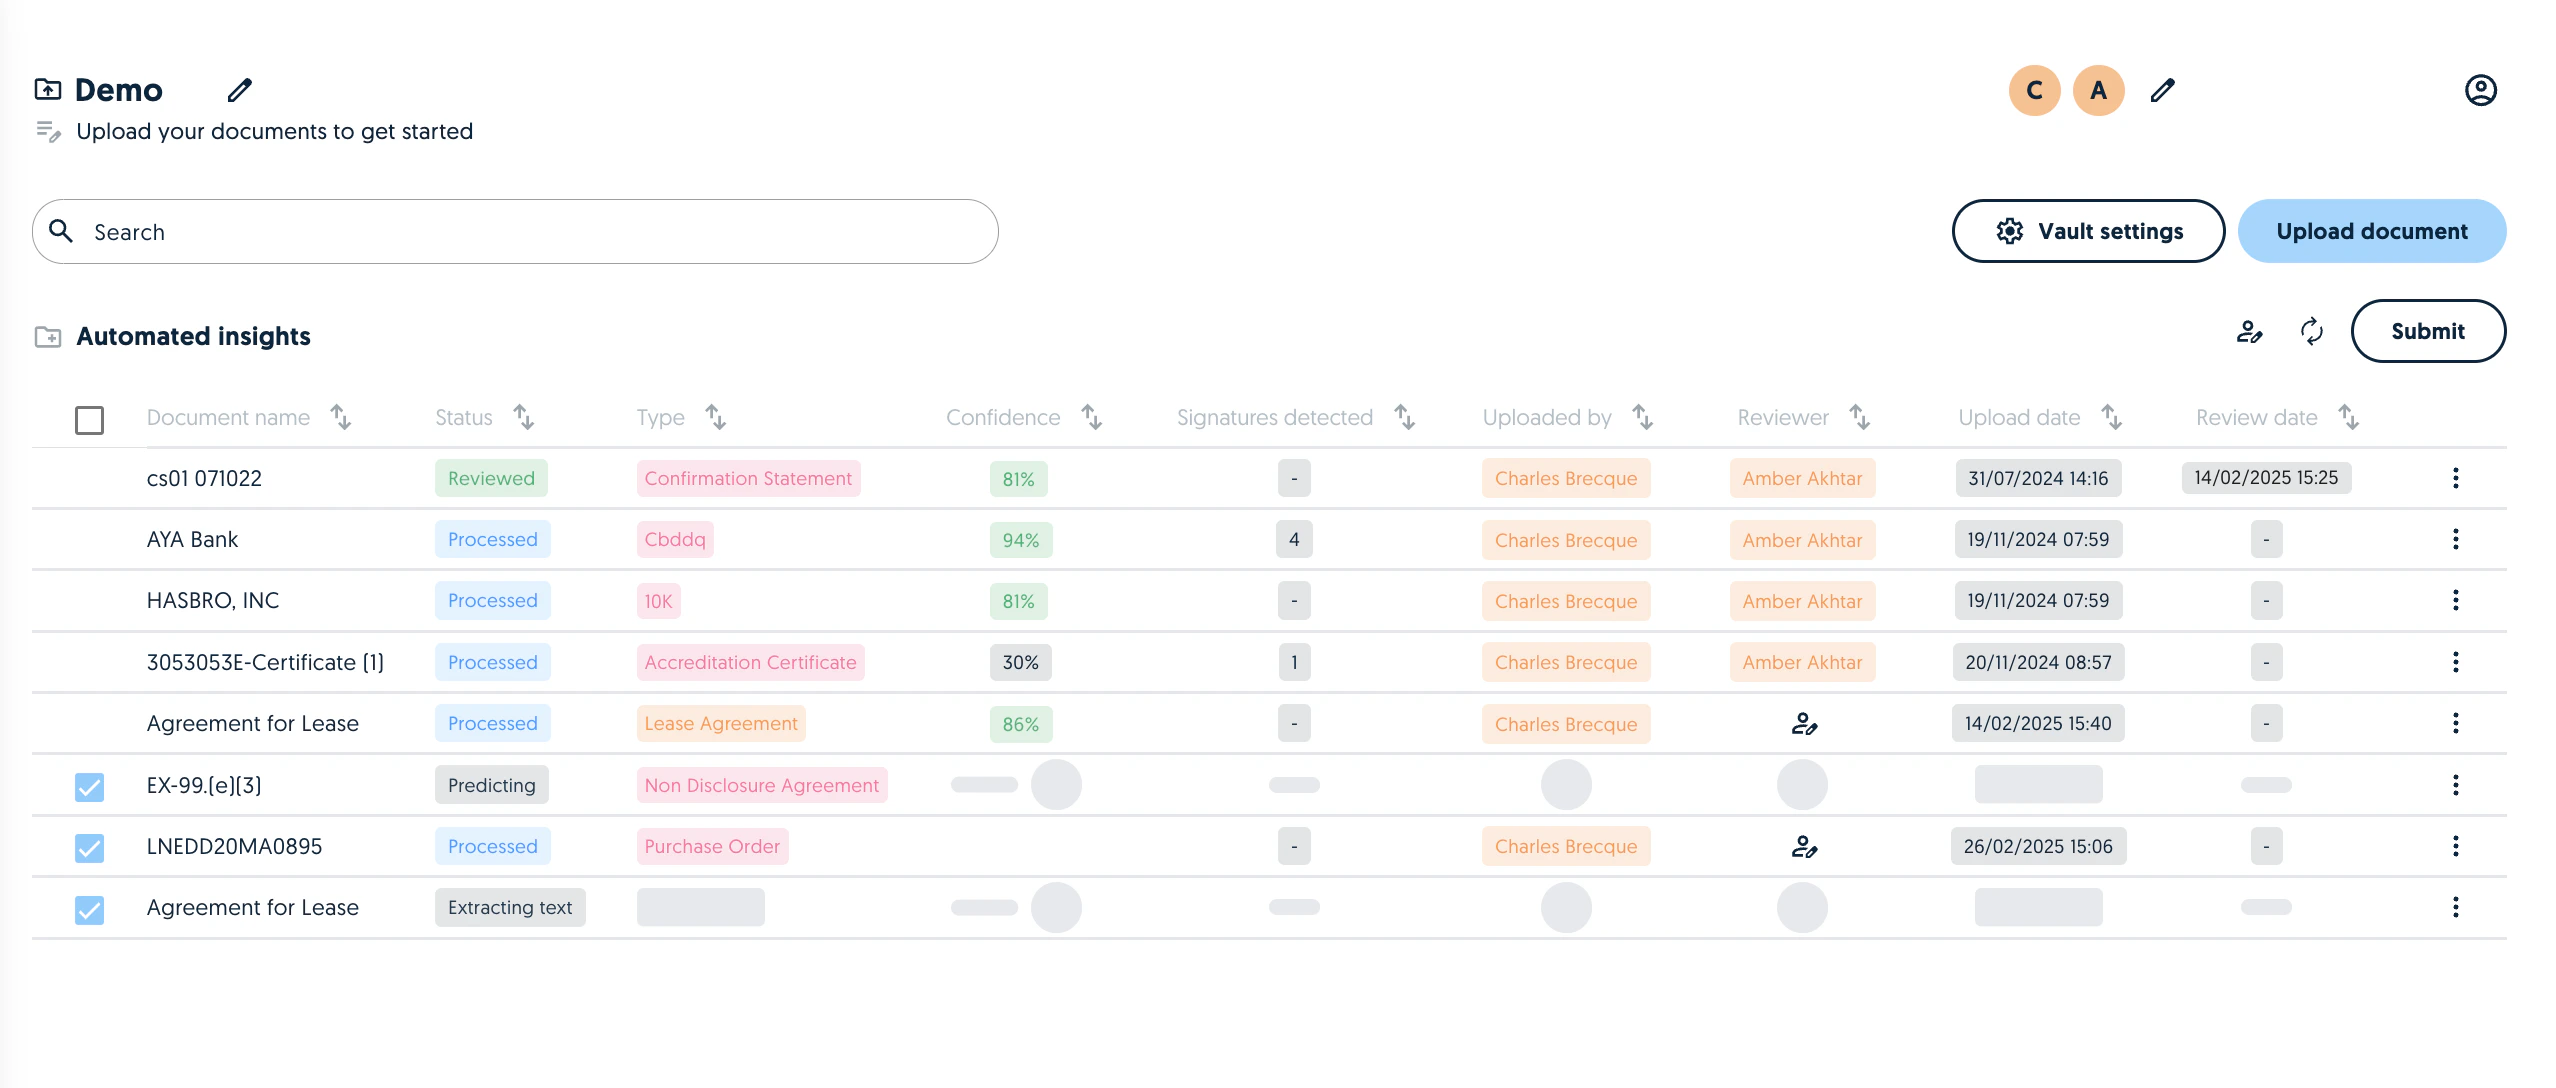Viewport: 2556px width, 1088px height.
Task: Click the 86% confidence value
Action: point(1021,724)
